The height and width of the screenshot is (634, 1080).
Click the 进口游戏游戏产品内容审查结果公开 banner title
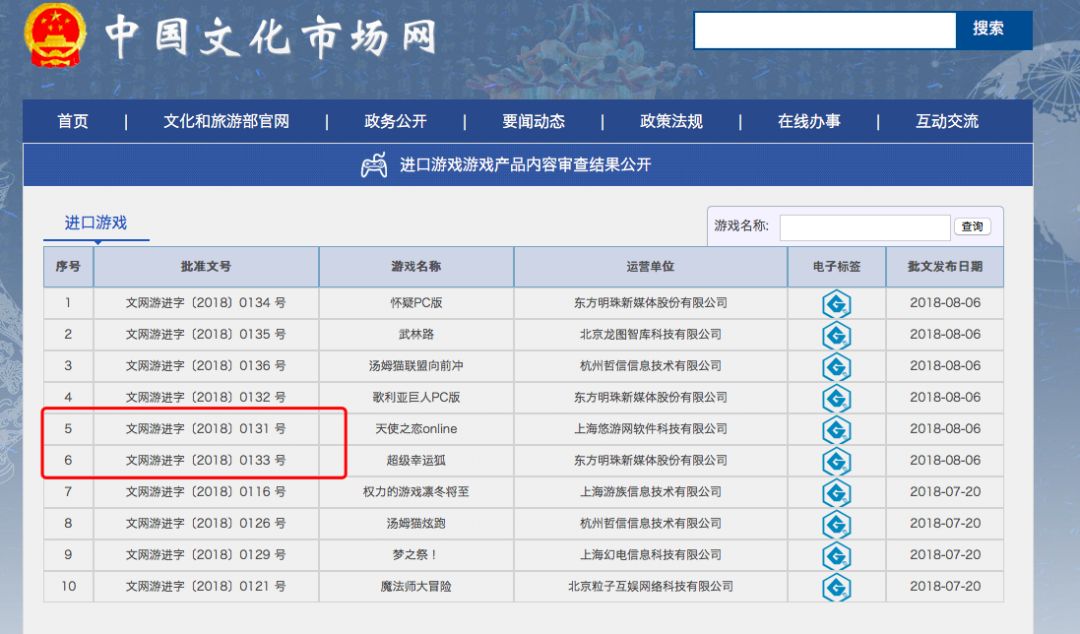(526, 165)
